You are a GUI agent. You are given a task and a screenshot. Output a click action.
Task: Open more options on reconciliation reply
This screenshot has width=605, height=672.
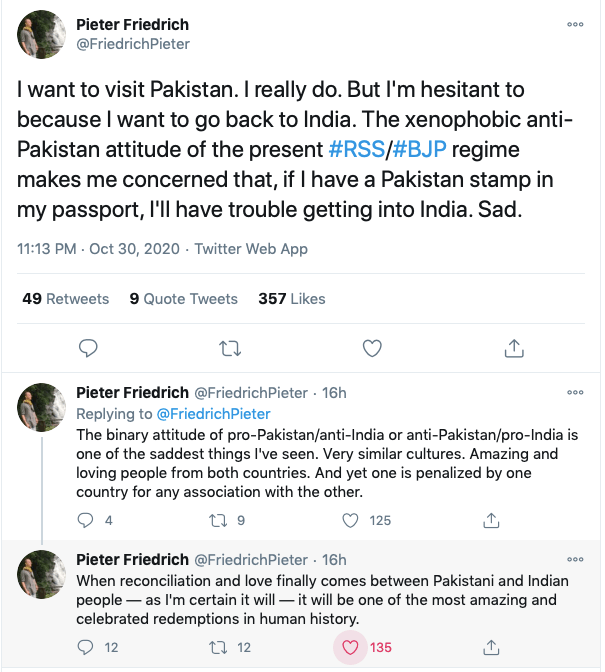pos(575,560)
